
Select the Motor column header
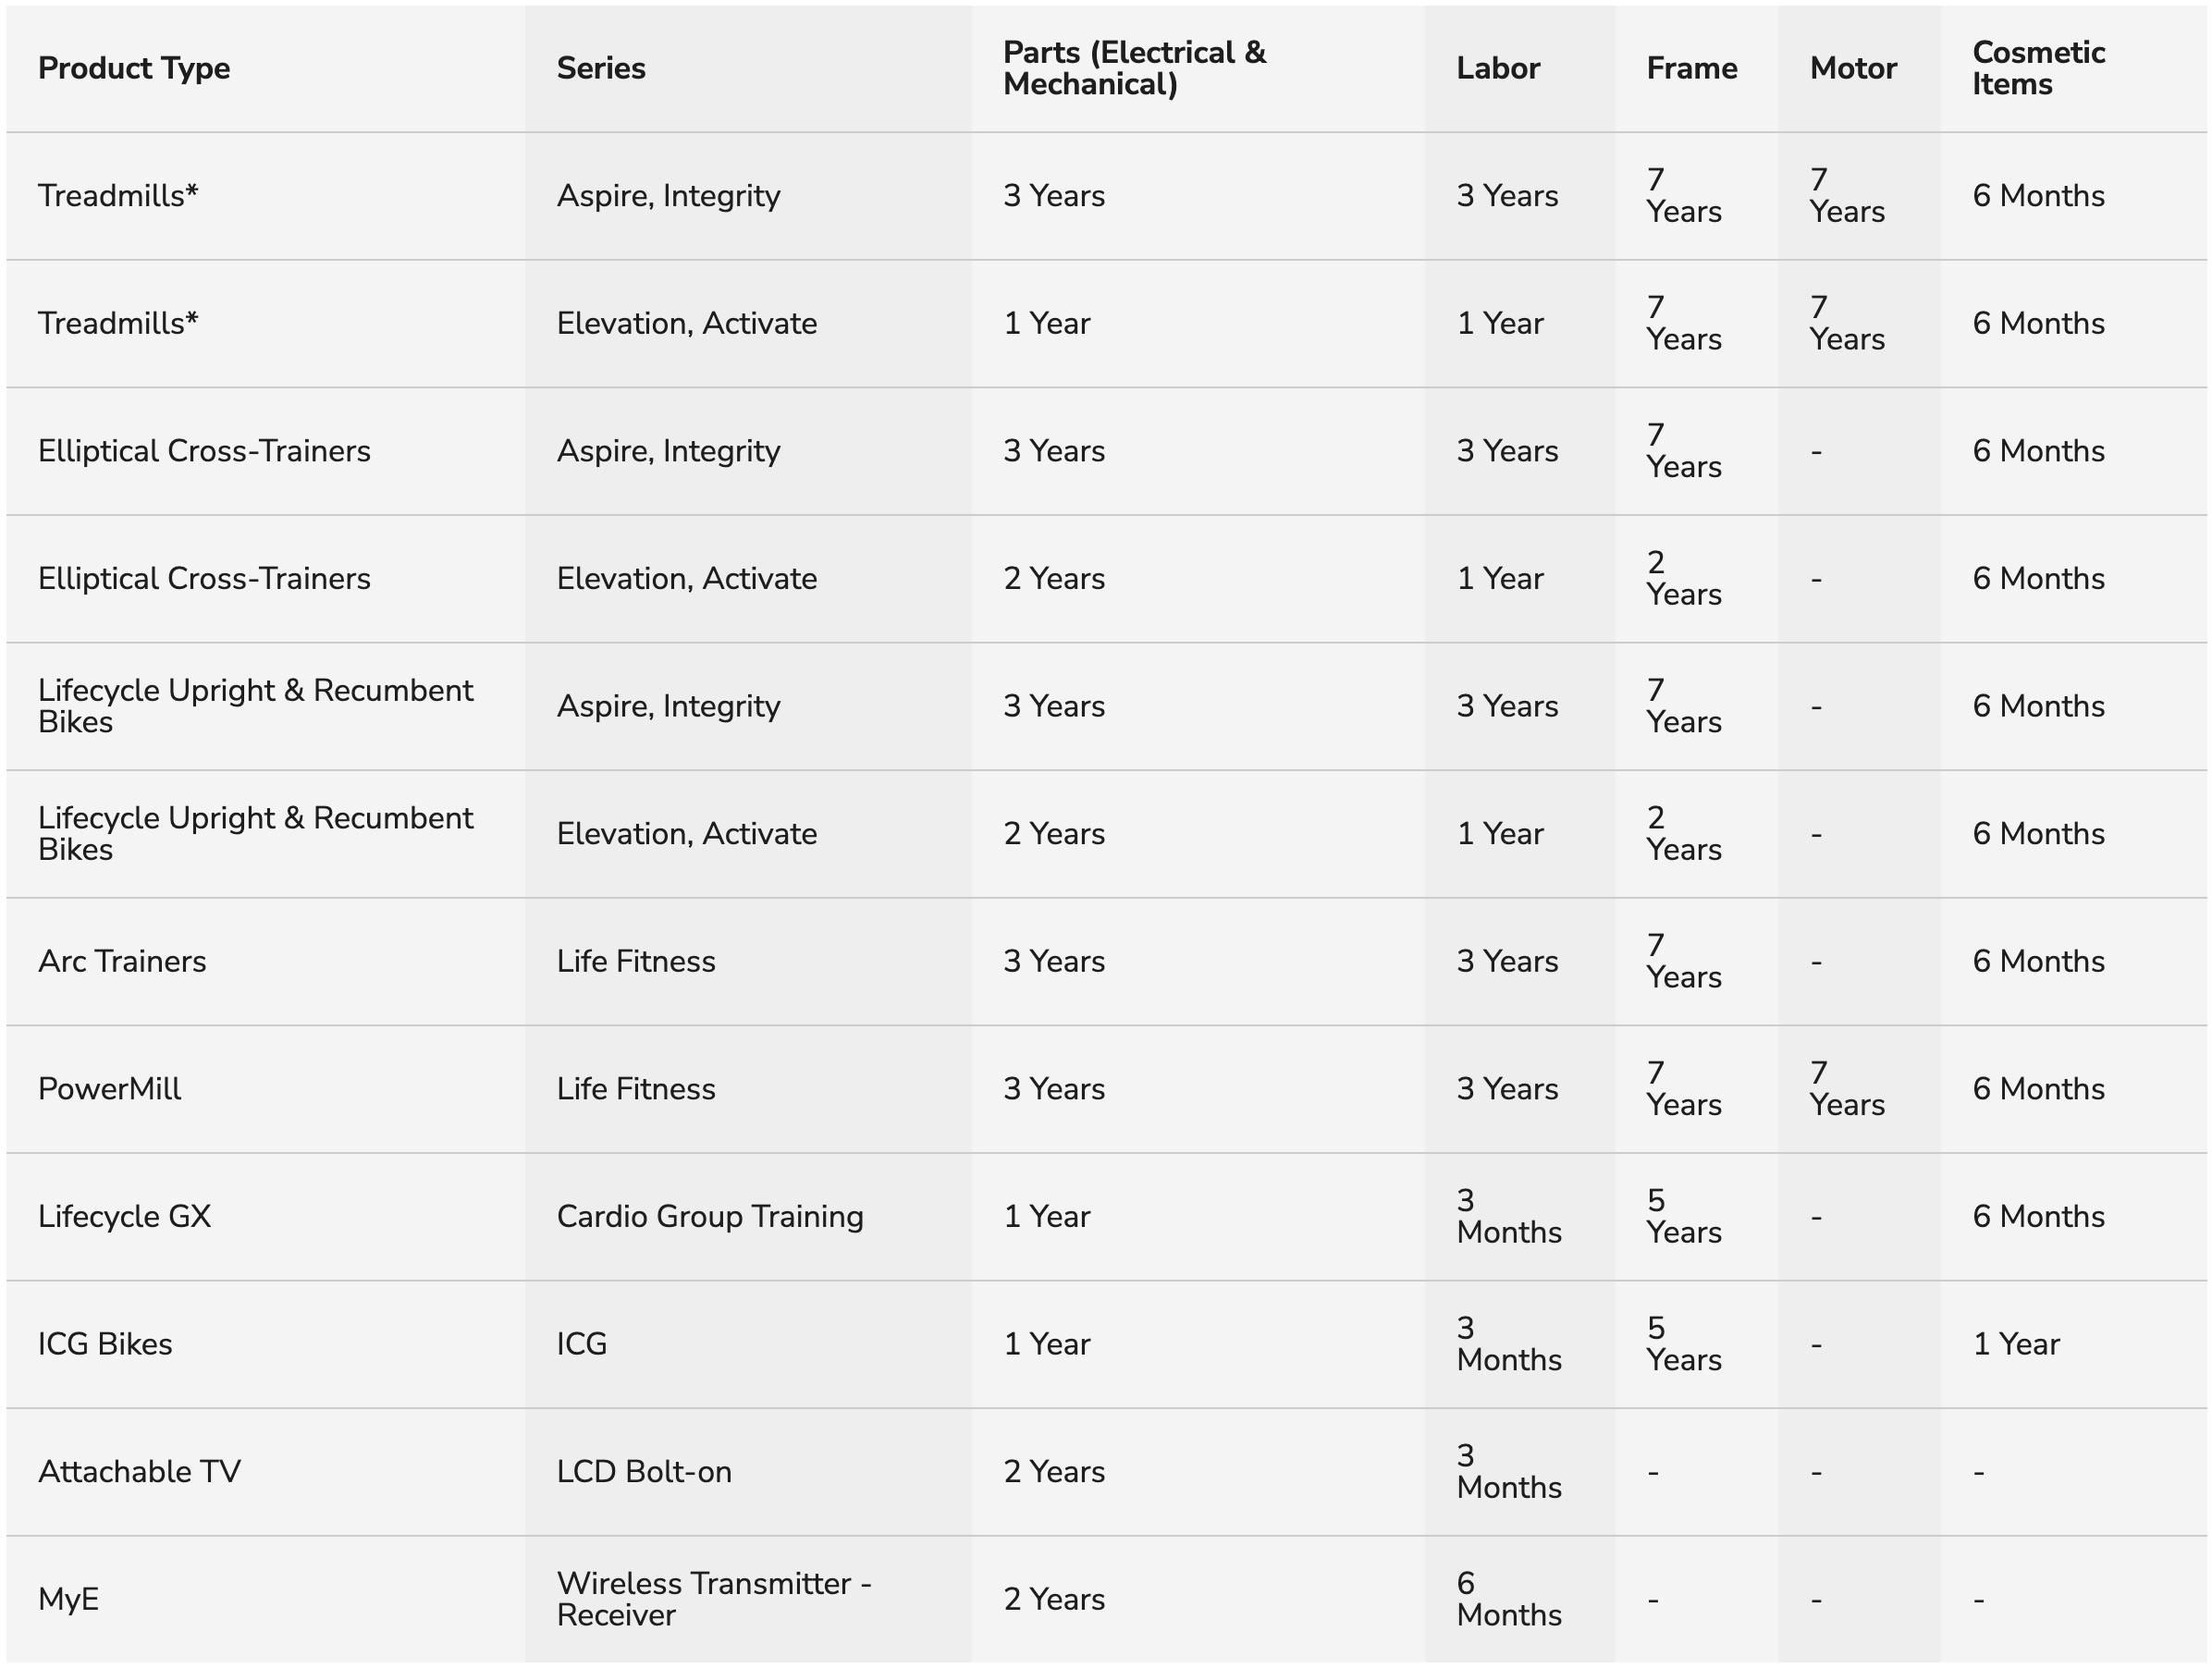[1853, 68]
